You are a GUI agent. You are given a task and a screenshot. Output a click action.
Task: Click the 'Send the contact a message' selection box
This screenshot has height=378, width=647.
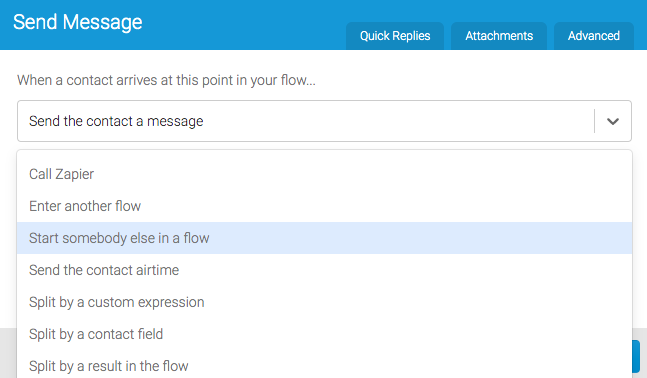point(324,121)
